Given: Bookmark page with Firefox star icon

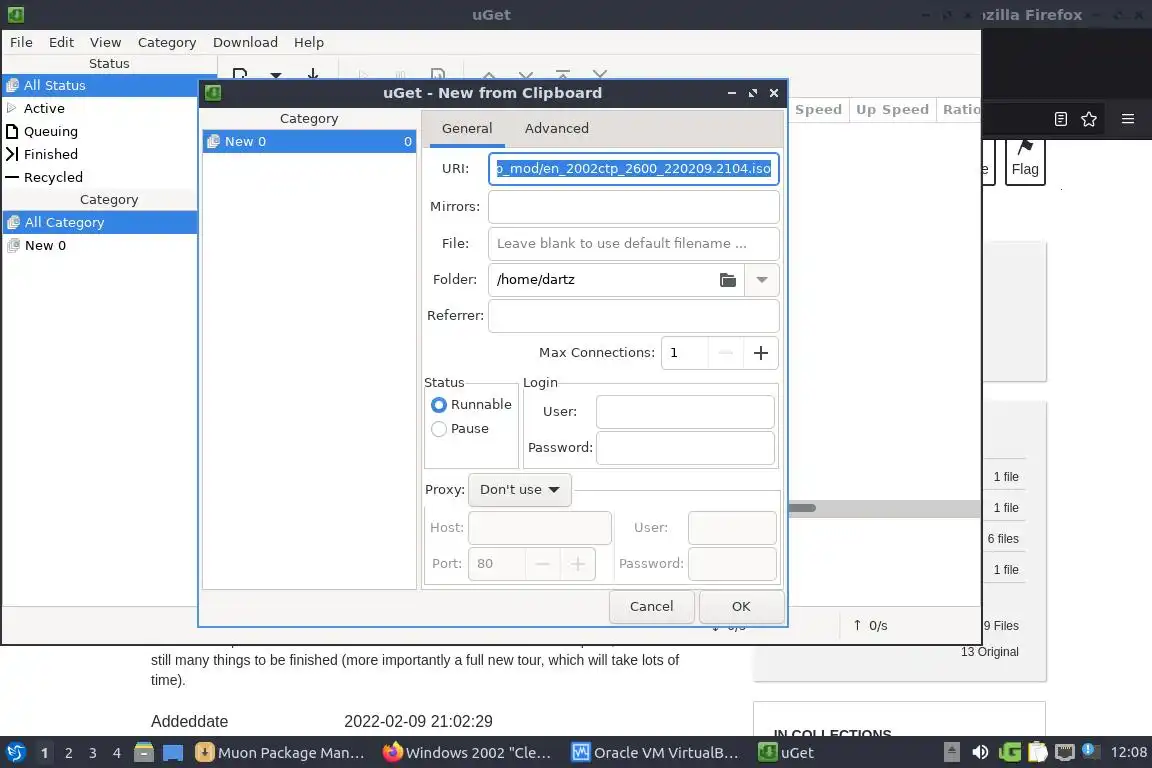Looking at the screenshot, I should (1089, 119).
